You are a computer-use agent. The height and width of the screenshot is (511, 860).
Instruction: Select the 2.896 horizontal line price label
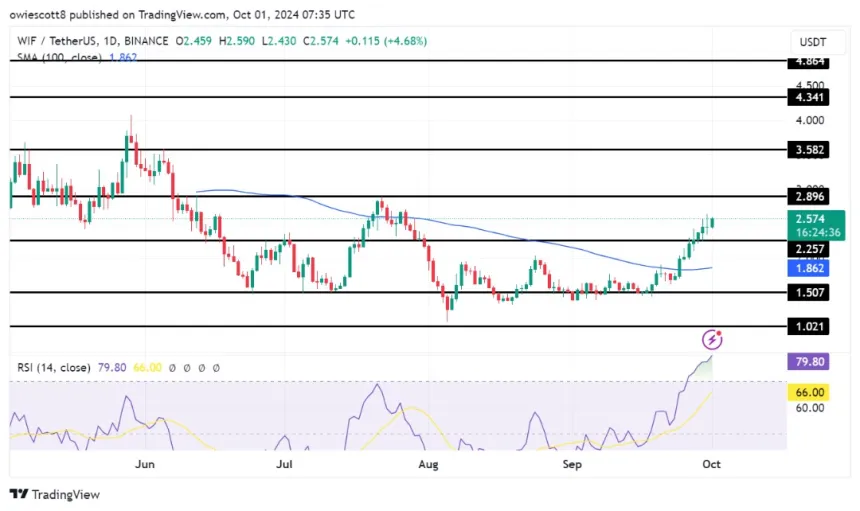click(x=811, y=198)
